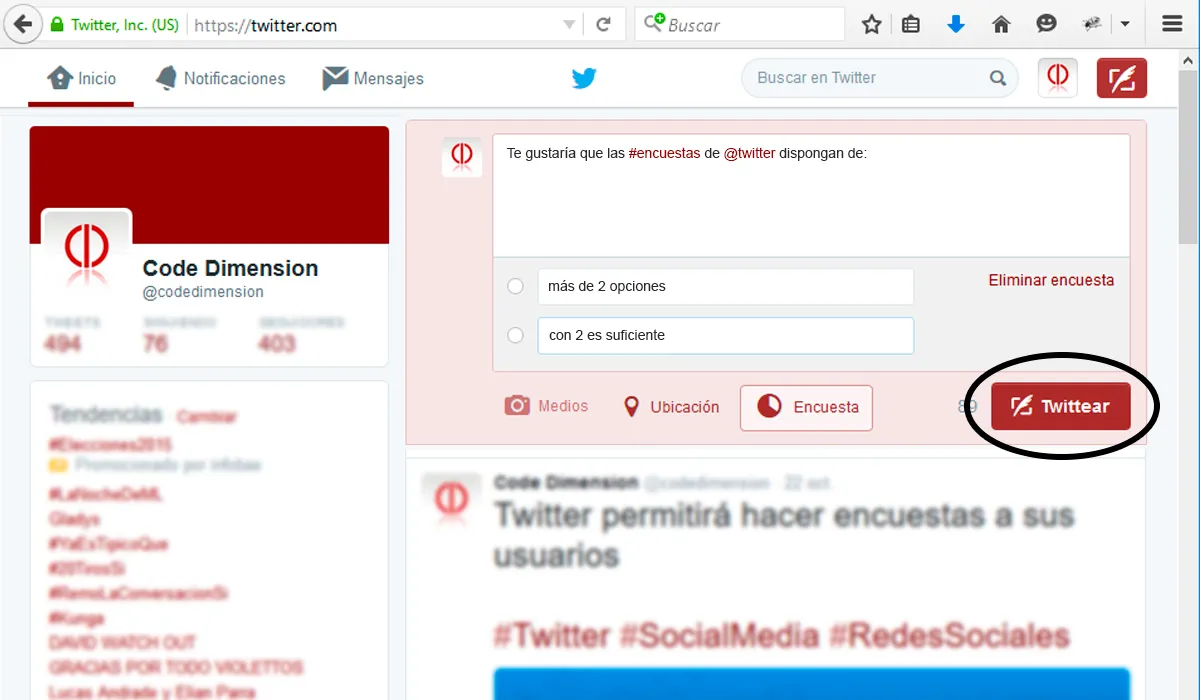Screen dimensions: 1200x700
Task: Open the downloads blue arrow icon
Action: point(956,25)
